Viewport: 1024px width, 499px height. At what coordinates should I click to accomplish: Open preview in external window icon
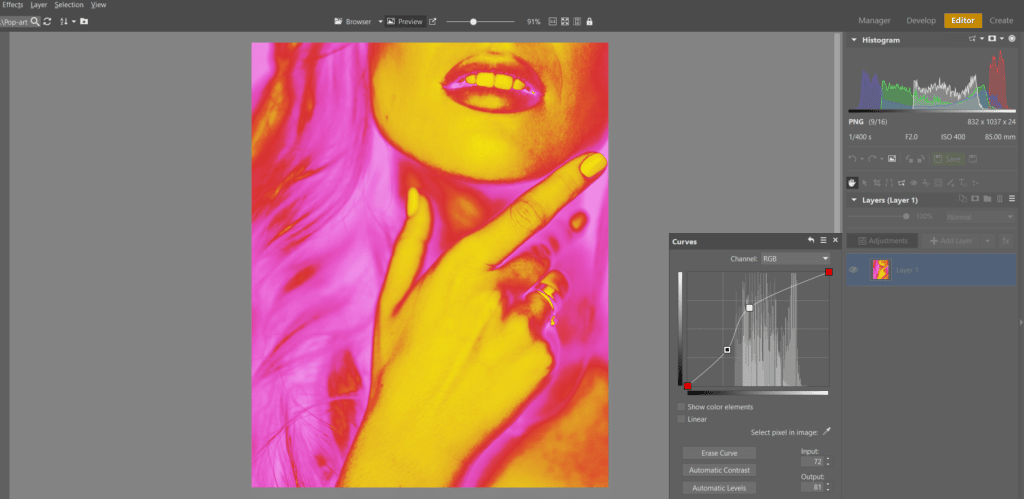coord(433,21)
